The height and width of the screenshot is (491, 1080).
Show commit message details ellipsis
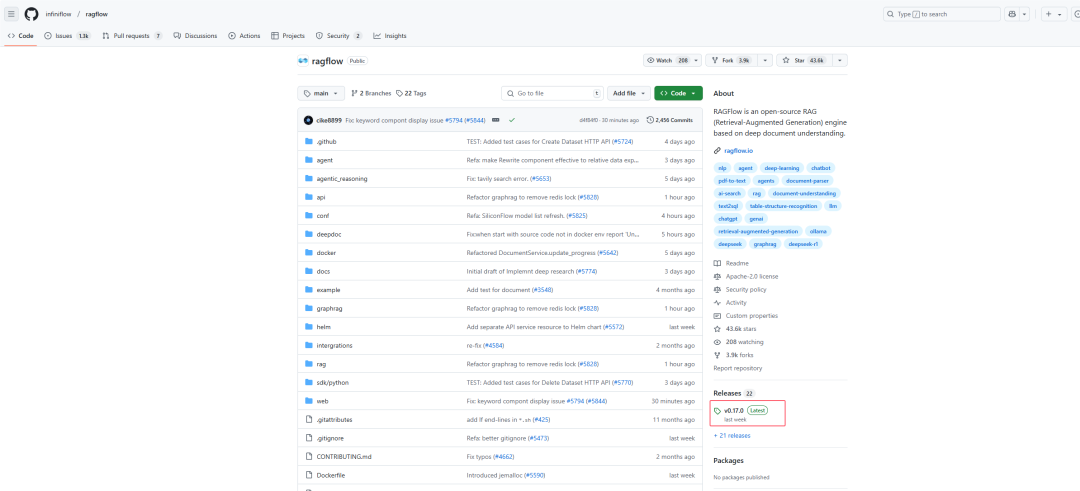(x=495, y=120)
